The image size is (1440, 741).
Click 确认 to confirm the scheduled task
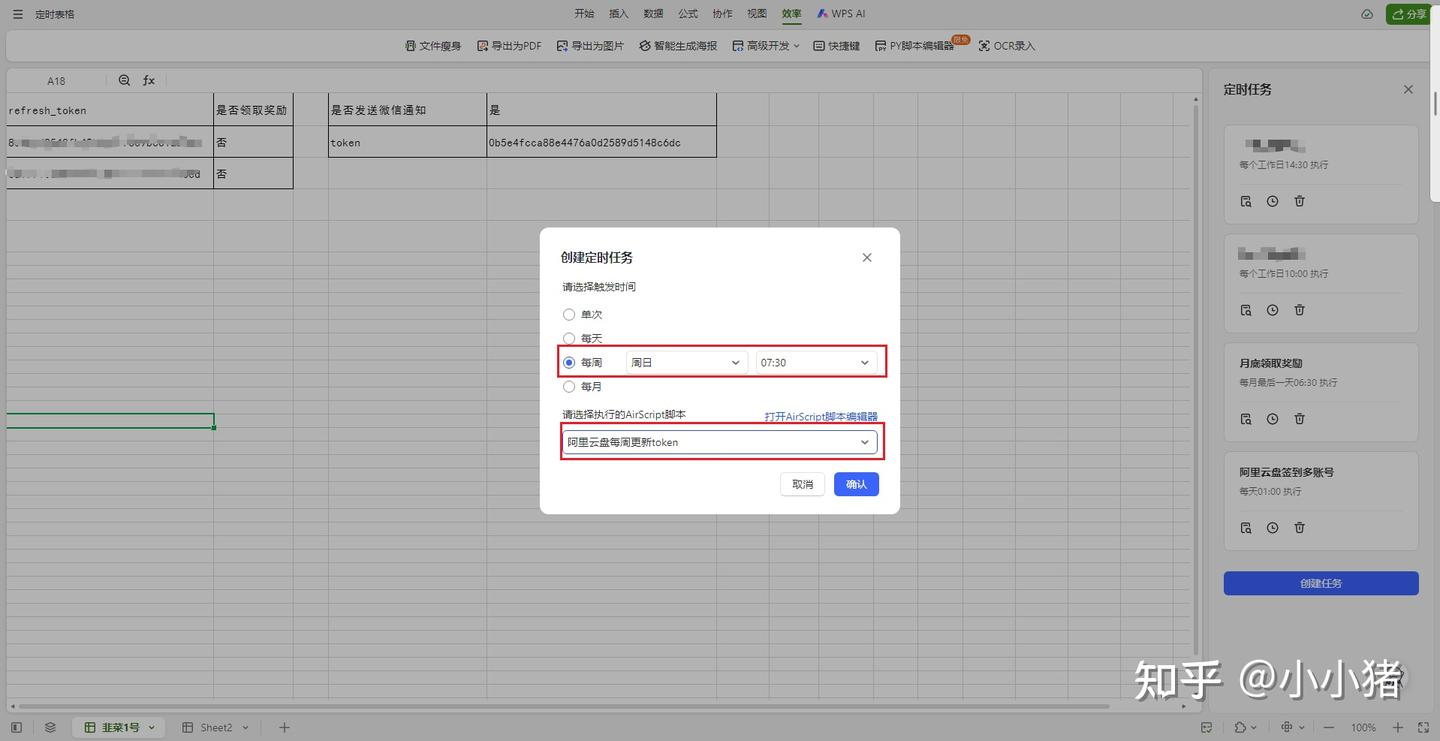[856, 484]
